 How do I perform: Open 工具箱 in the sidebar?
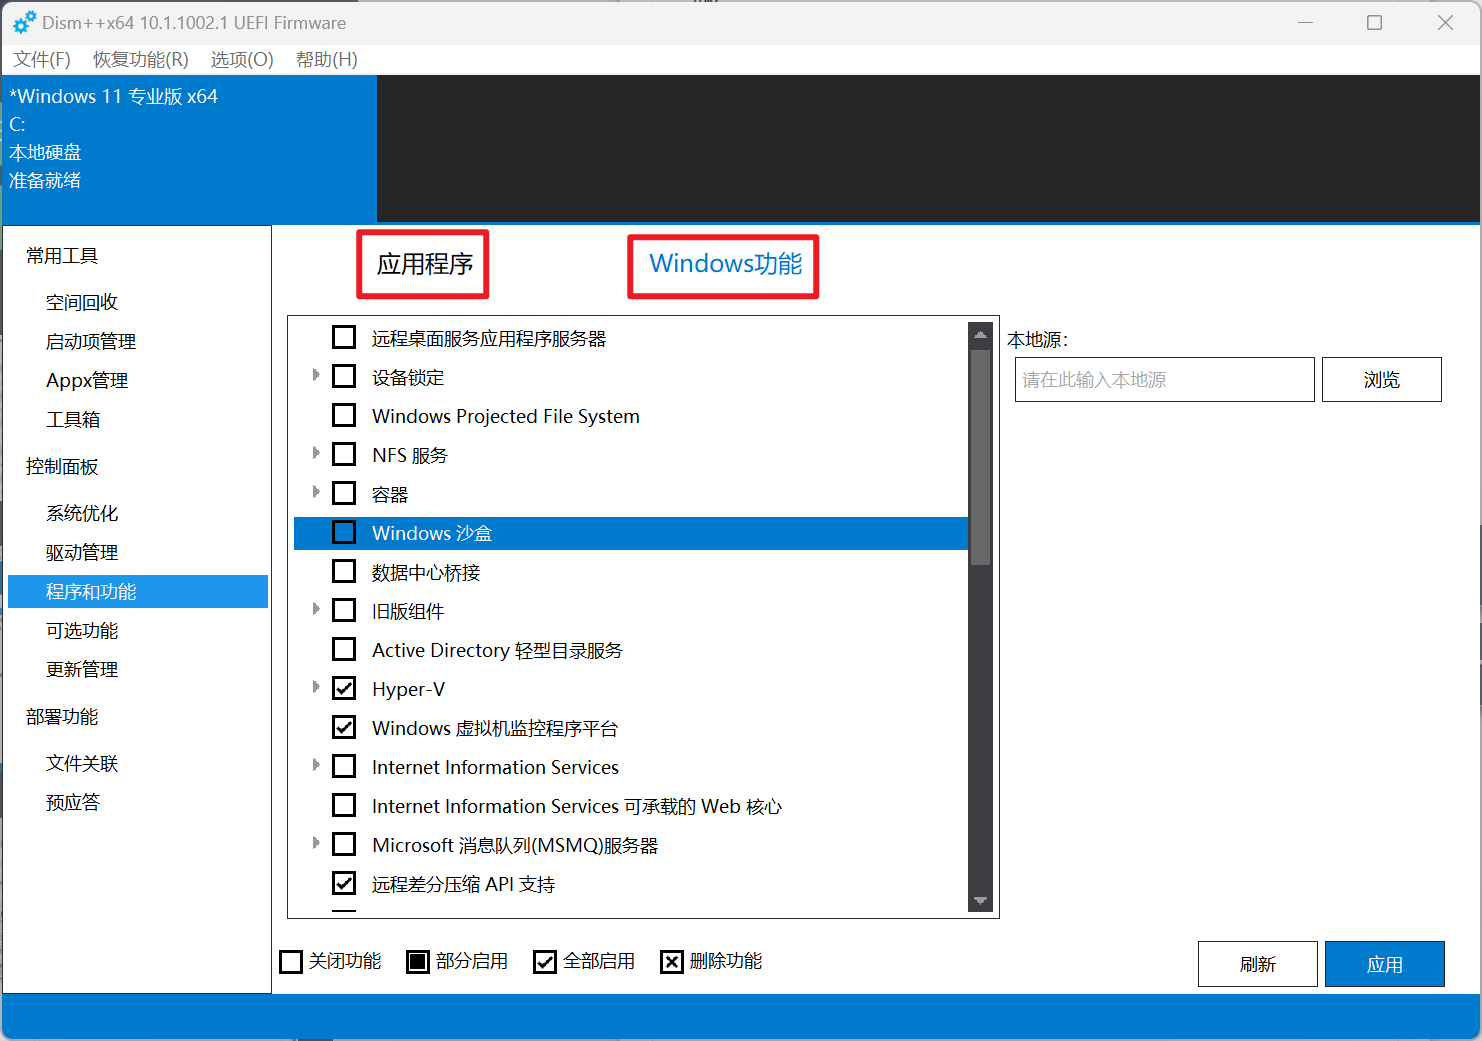(x=73, y=419)
